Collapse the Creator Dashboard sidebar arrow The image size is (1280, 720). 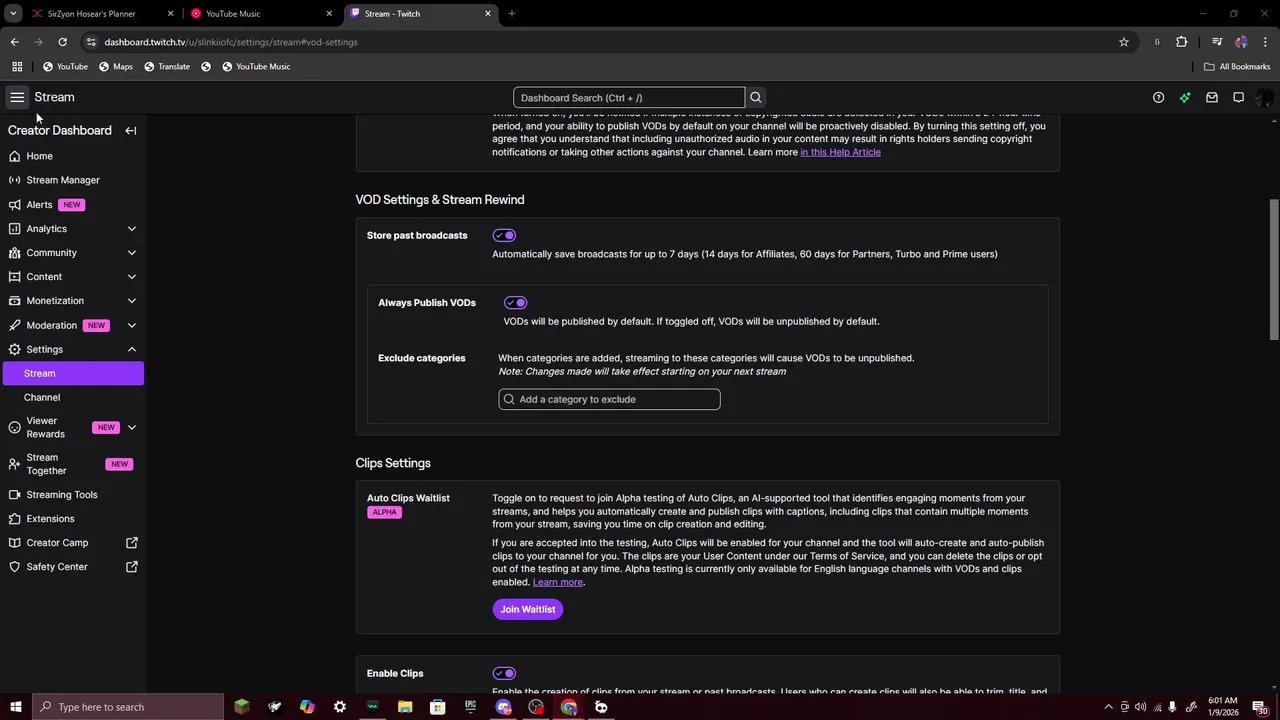click(x=131, y=130)
